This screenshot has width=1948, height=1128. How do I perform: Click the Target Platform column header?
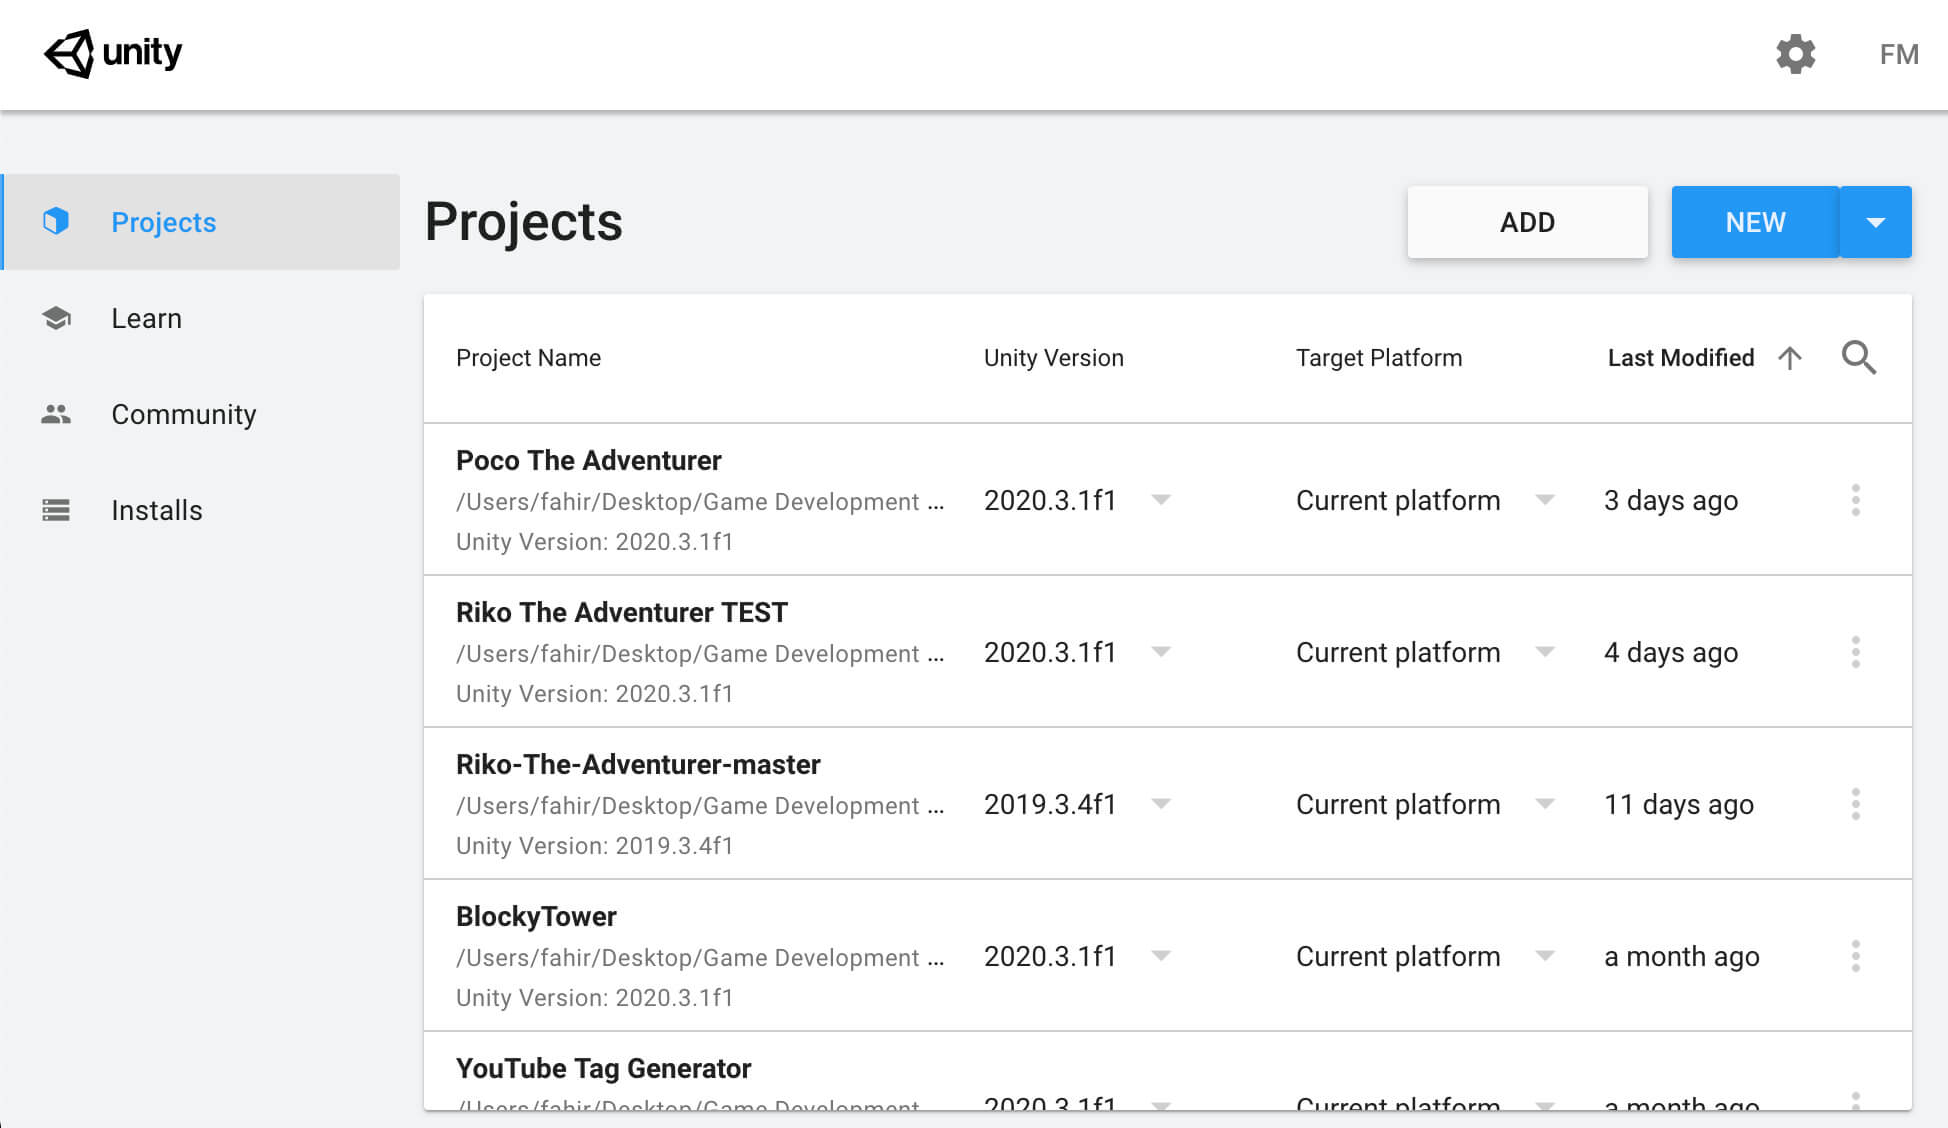click(x=1379, y=358)
